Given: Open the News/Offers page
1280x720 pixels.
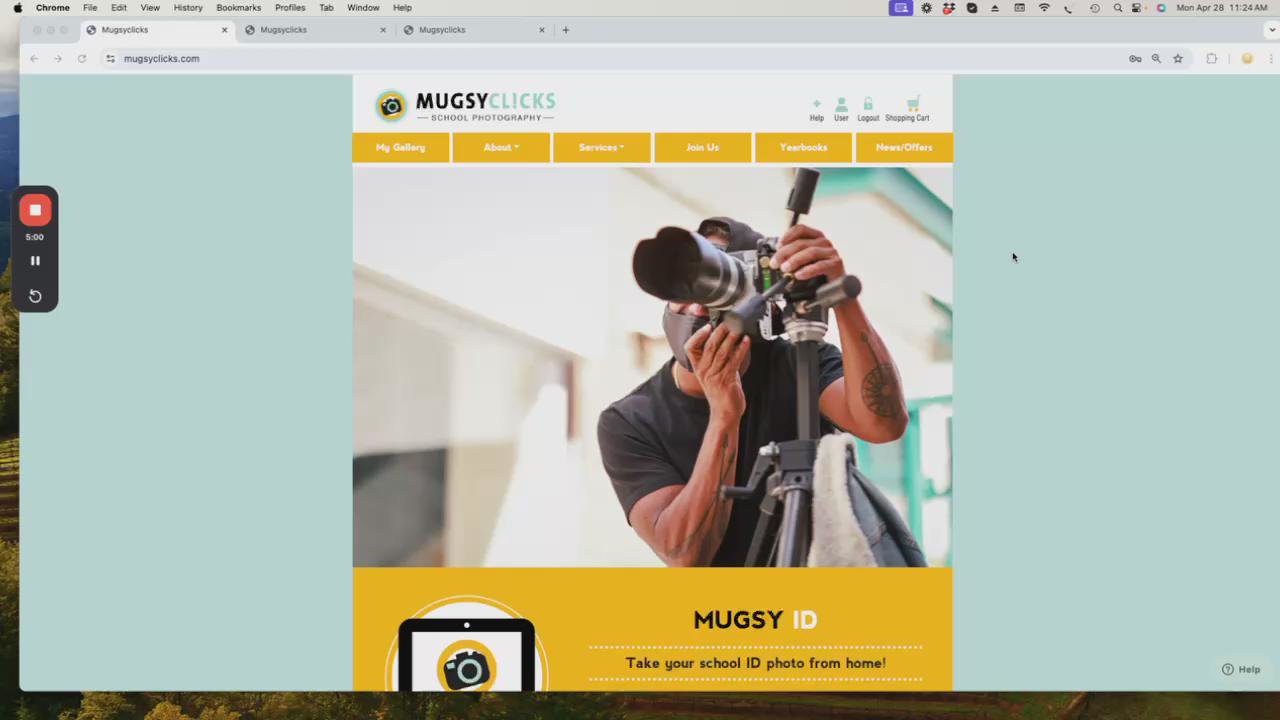Looking at the screenshot, I should 904,147.
